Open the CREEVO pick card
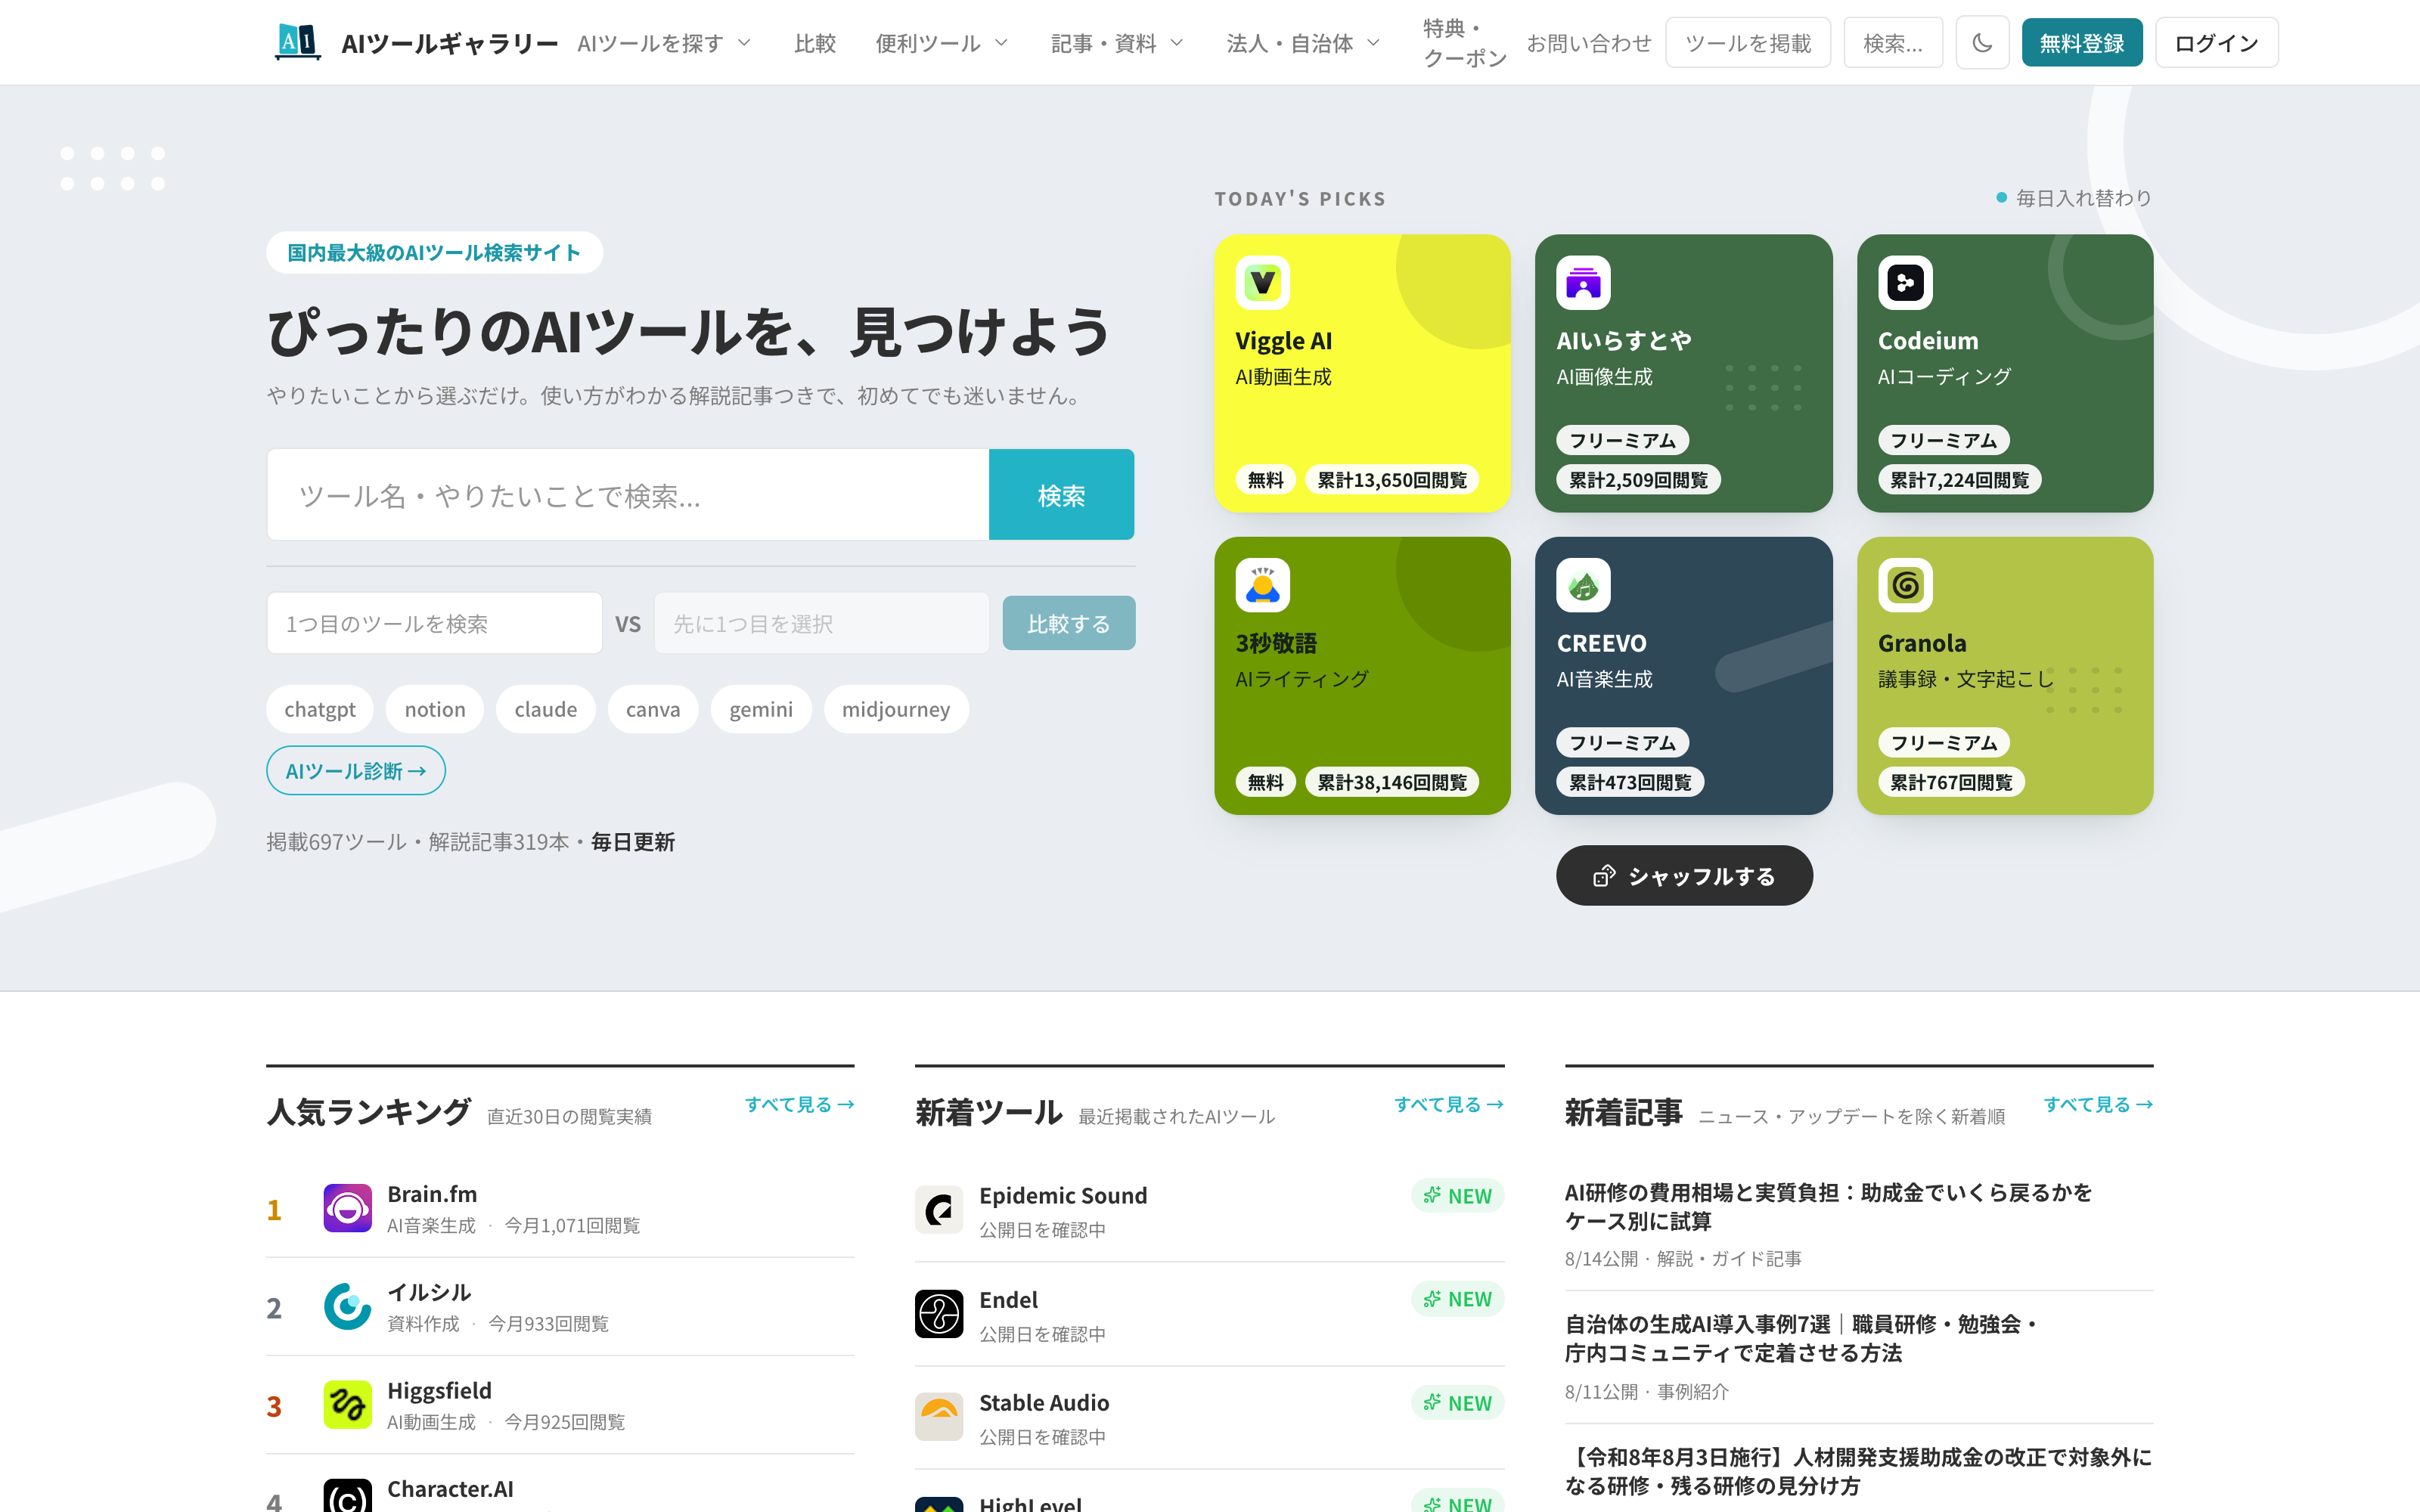Viewport: 2420px width, 1512px height. 1684,676
